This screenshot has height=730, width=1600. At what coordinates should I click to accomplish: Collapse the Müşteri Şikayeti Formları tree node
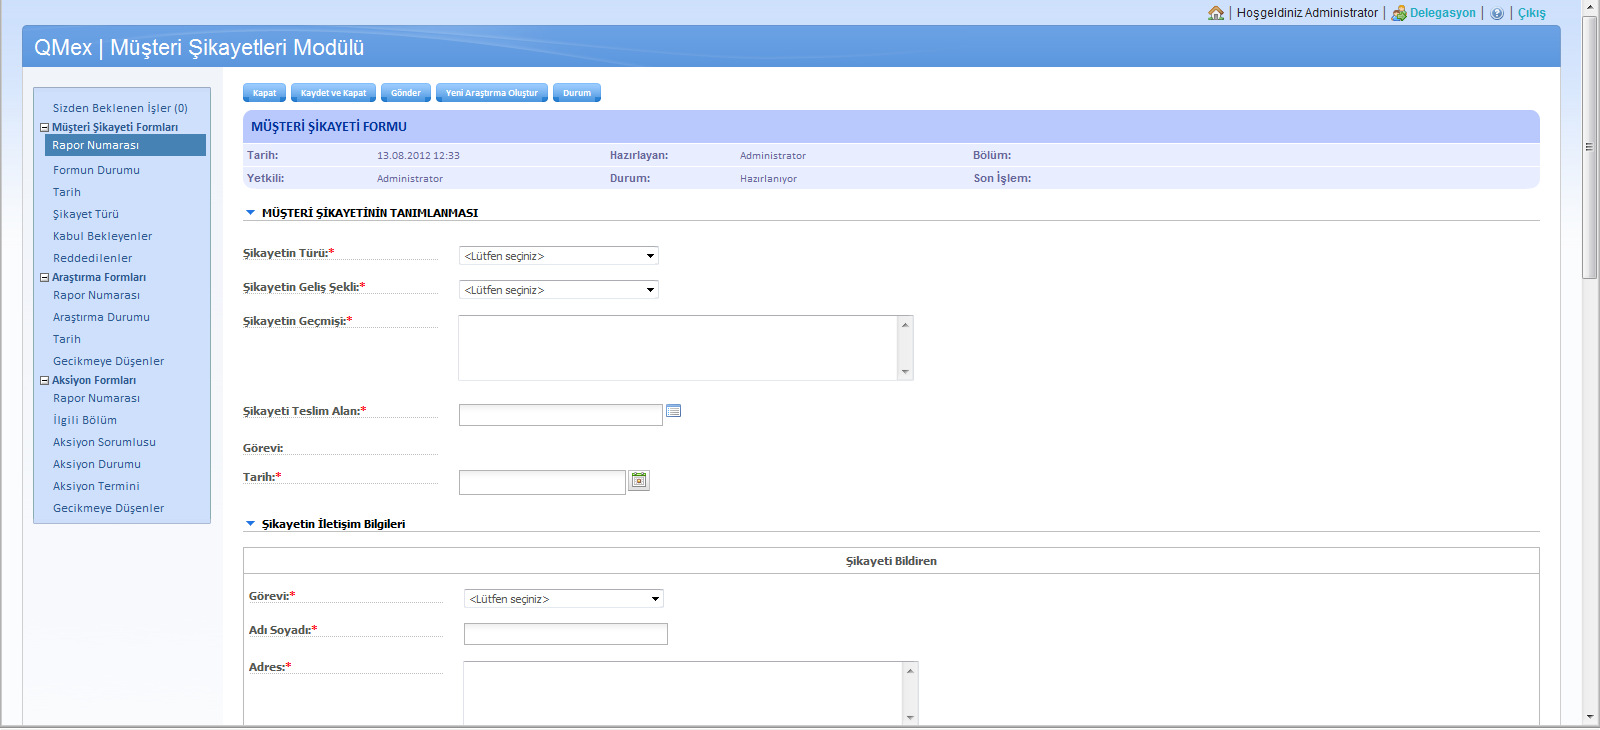point(44,128)
